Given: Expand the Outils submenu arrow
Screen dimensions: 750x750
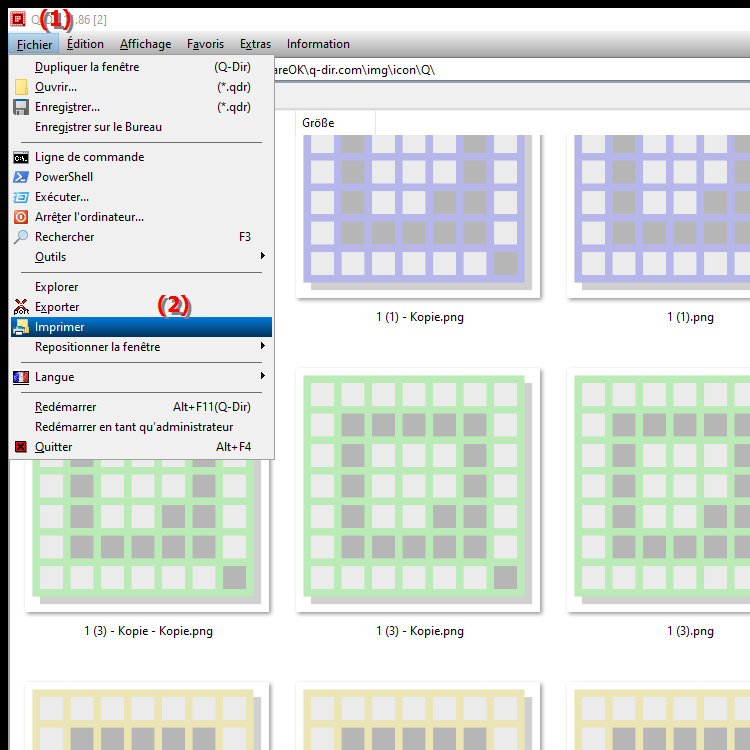Looking at the screenshot, I should (x=263, y=256).
